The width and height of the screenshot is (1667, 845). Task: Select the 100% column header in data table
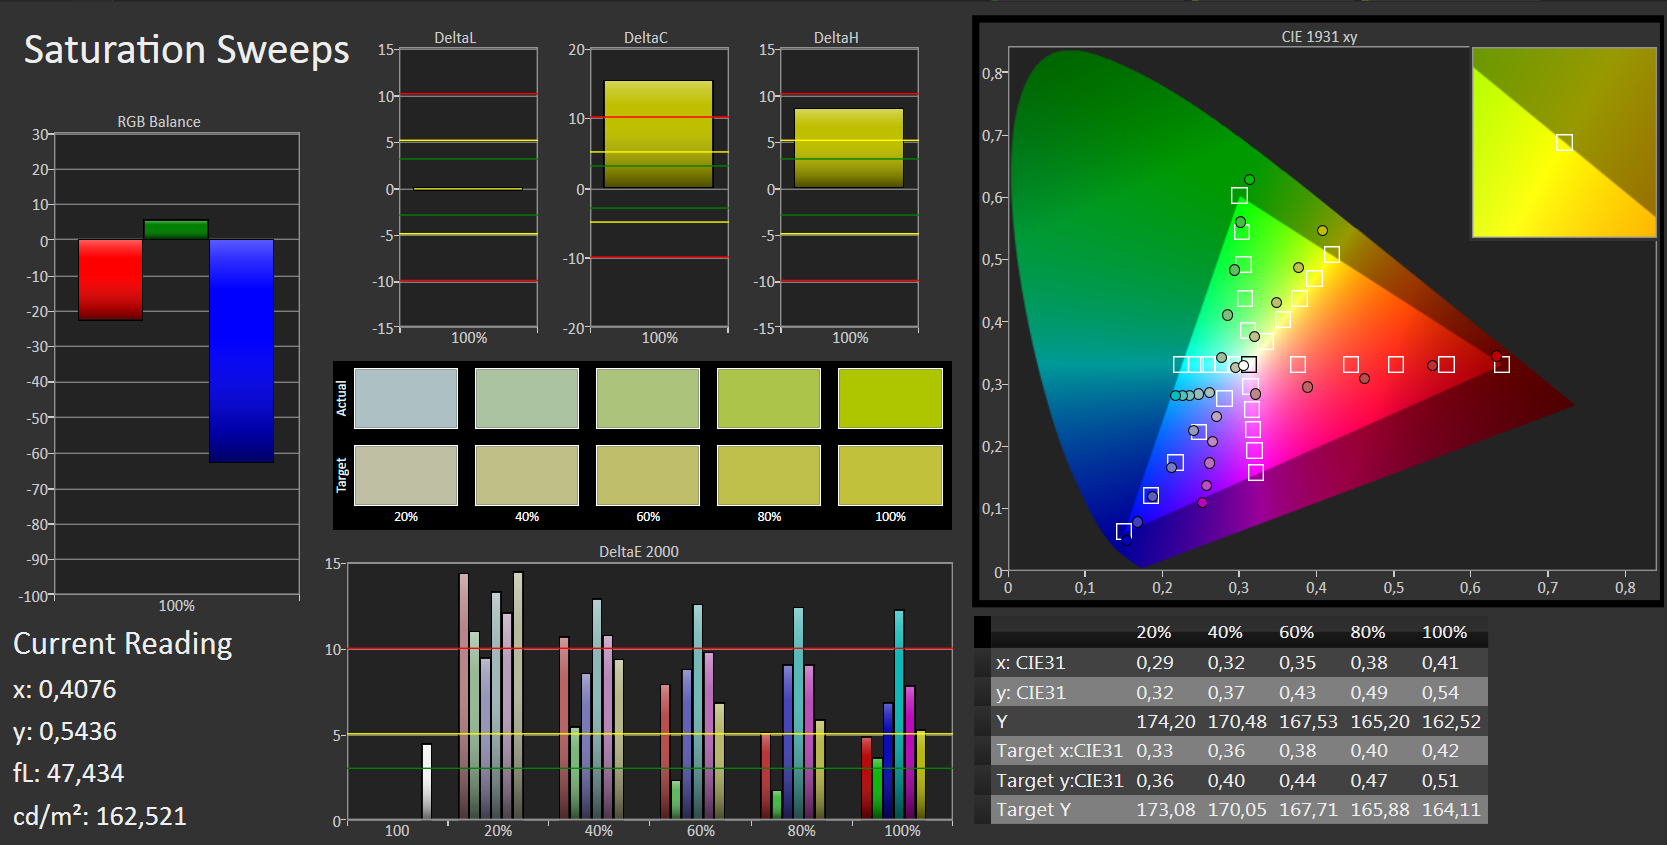point(1444,632)
